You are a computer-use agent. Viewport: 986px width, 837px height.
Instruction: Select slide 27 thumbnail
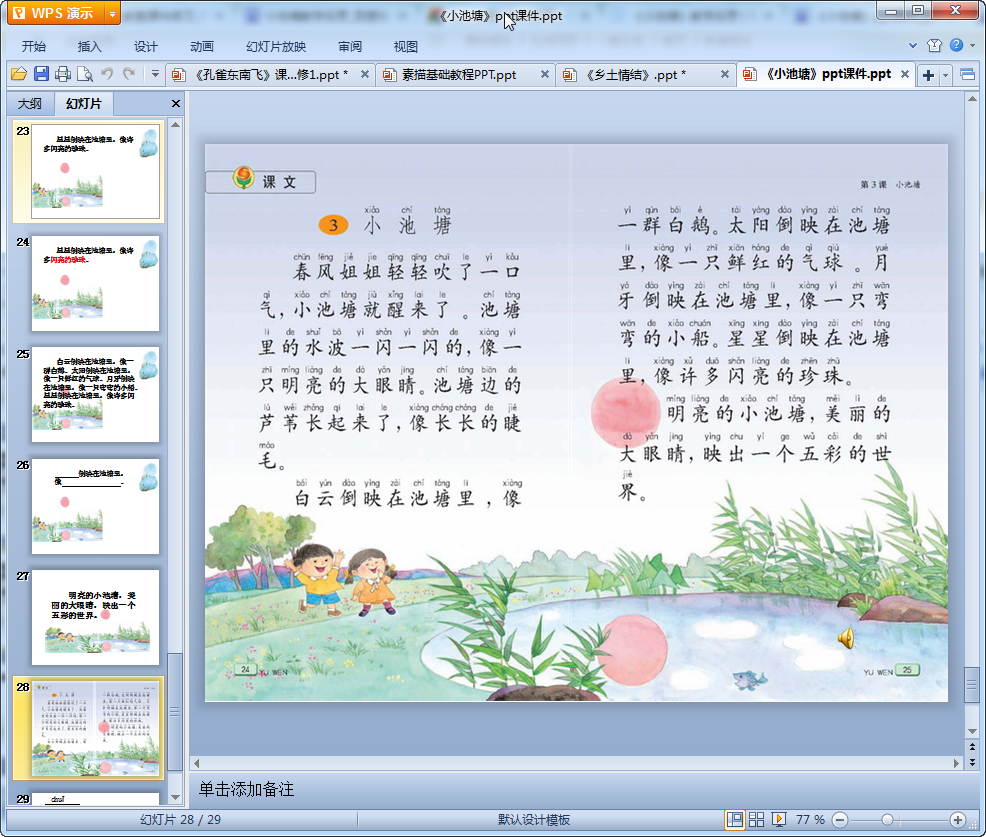(96, 618)
